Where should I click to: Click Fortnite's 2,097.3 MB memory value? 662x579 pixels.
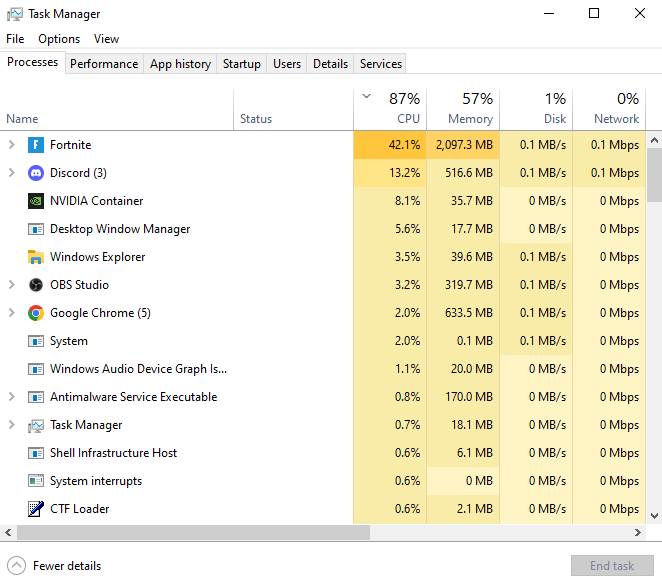point(464,145)
